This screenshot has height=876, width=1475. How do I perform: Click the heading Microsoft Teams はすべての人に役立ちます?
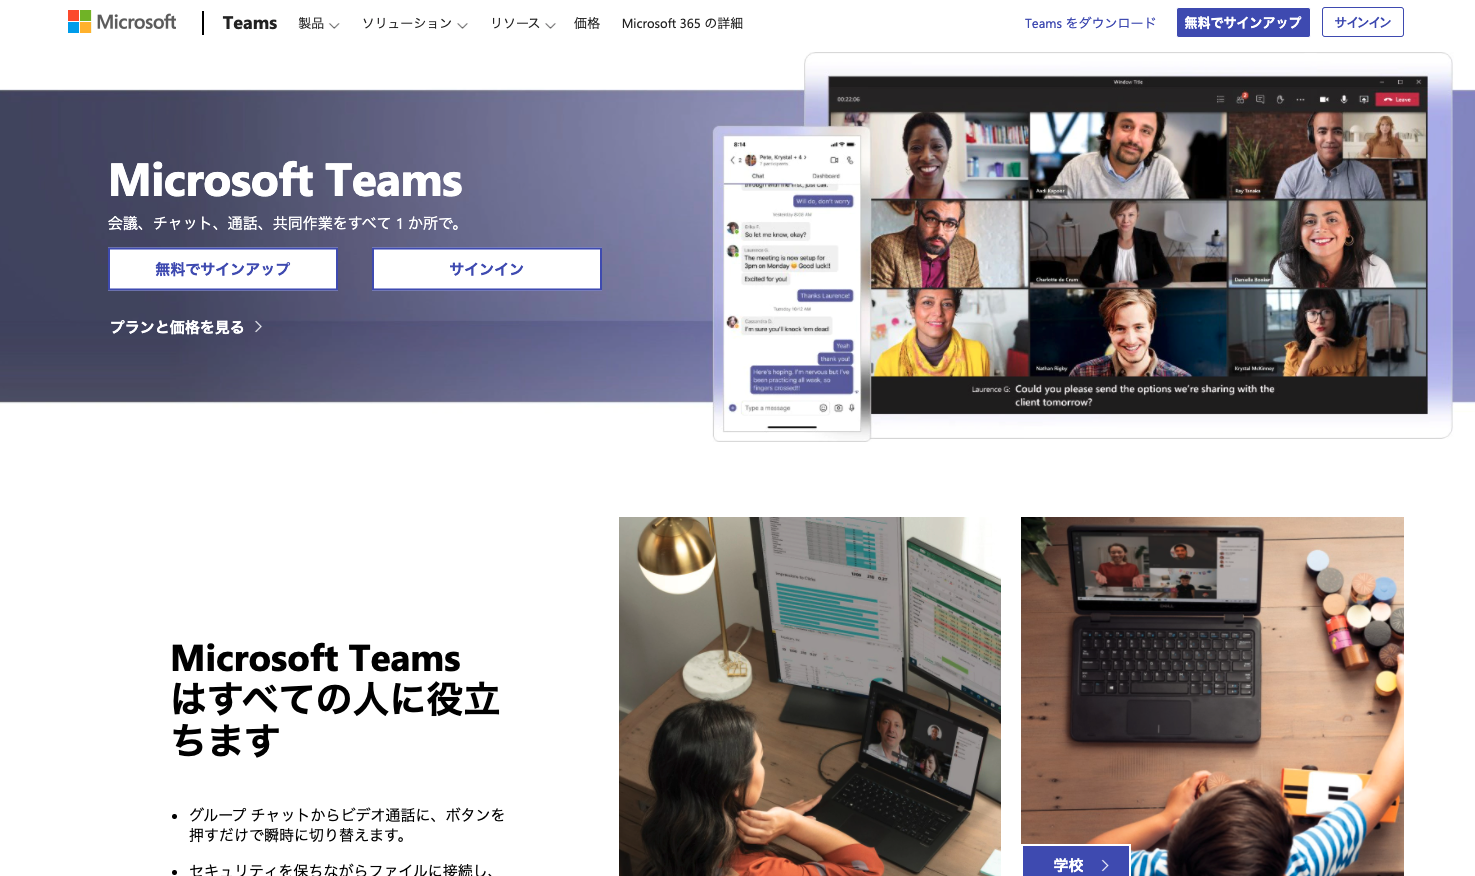point(335,699)
